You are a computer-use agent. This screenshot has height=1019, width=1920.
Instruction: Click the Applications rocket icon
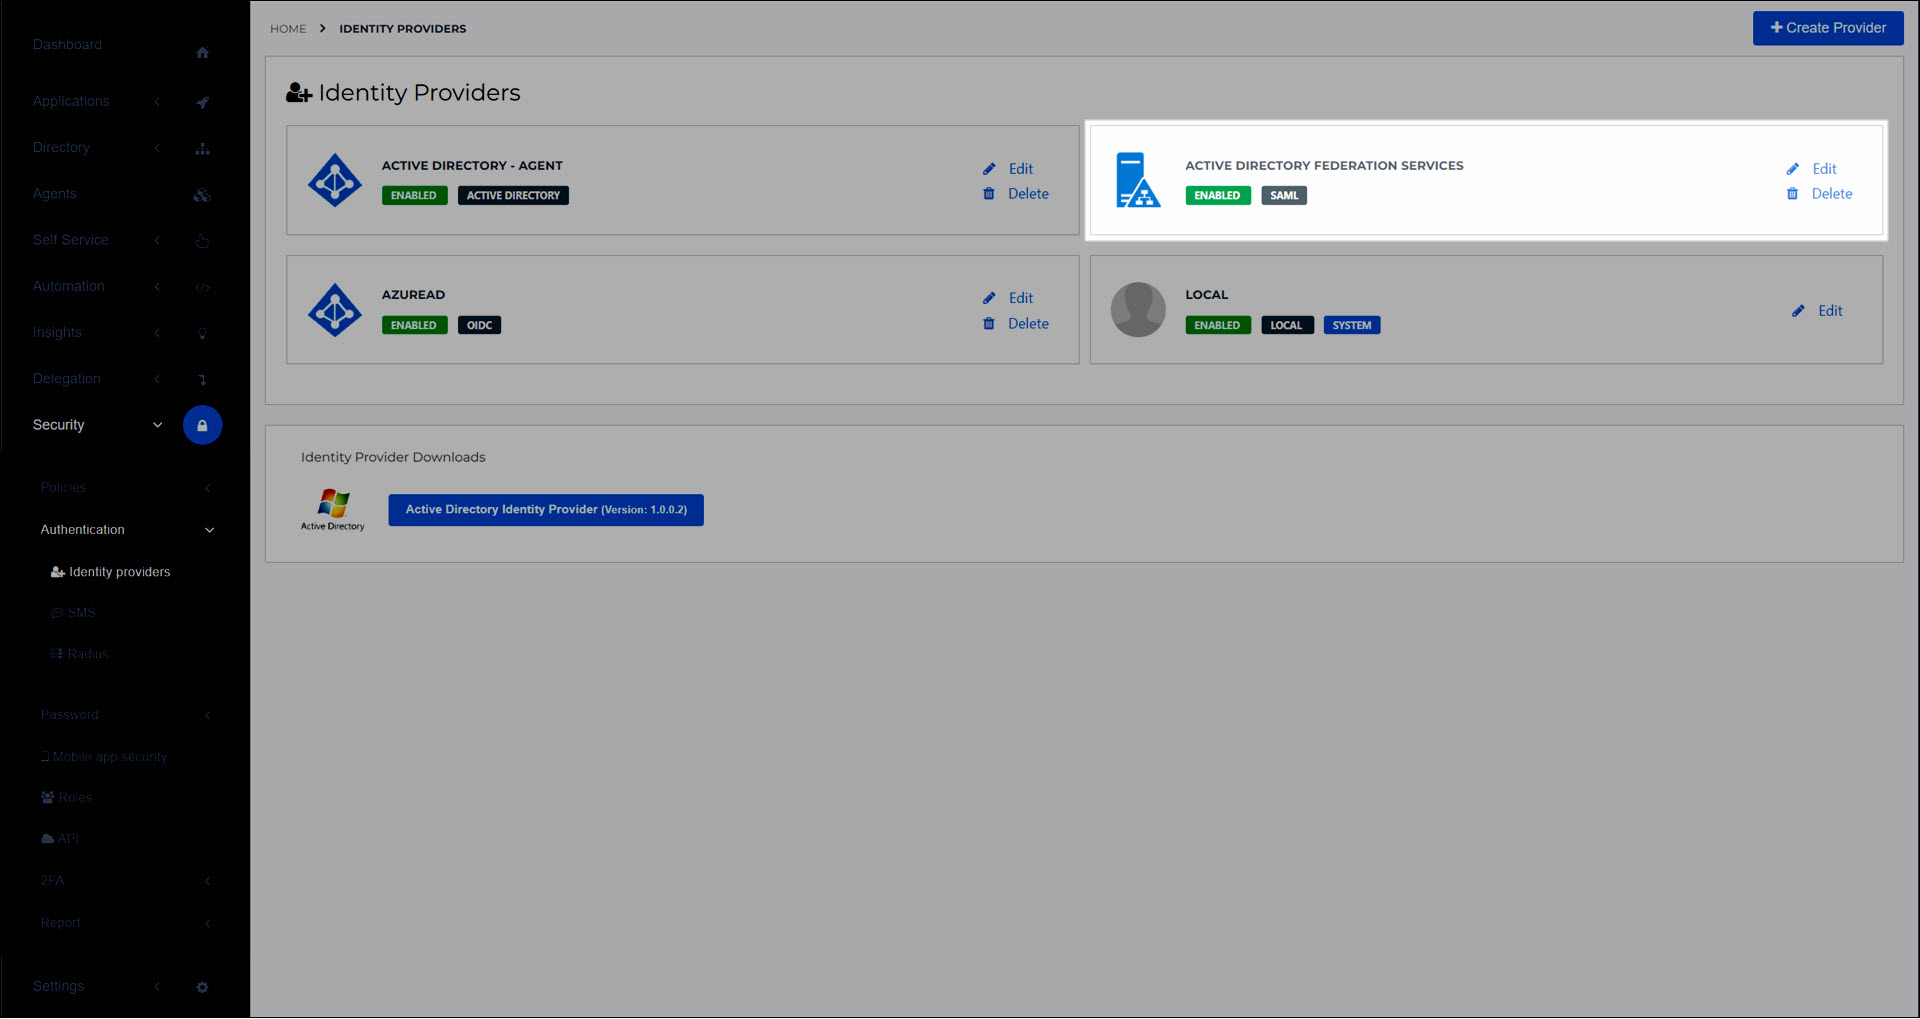tap(202, 102)
